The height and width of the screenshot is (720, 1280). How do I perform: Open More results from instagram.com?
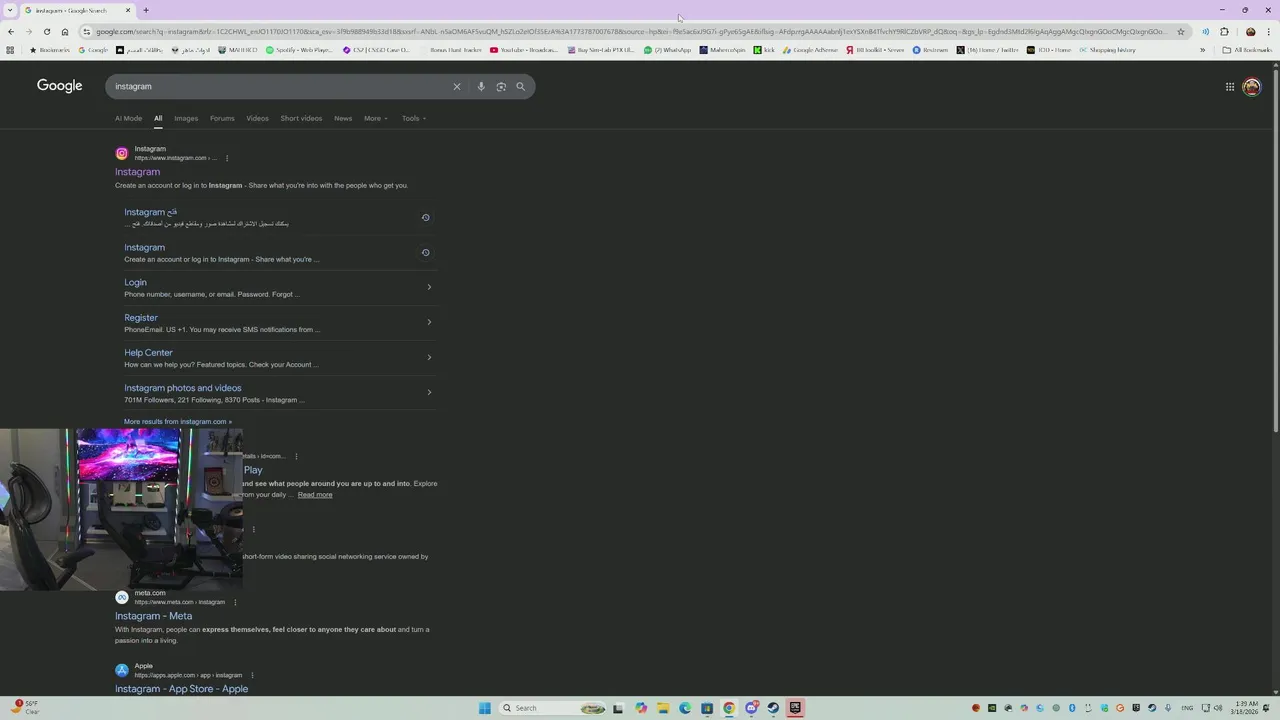[x=178, y=422]
